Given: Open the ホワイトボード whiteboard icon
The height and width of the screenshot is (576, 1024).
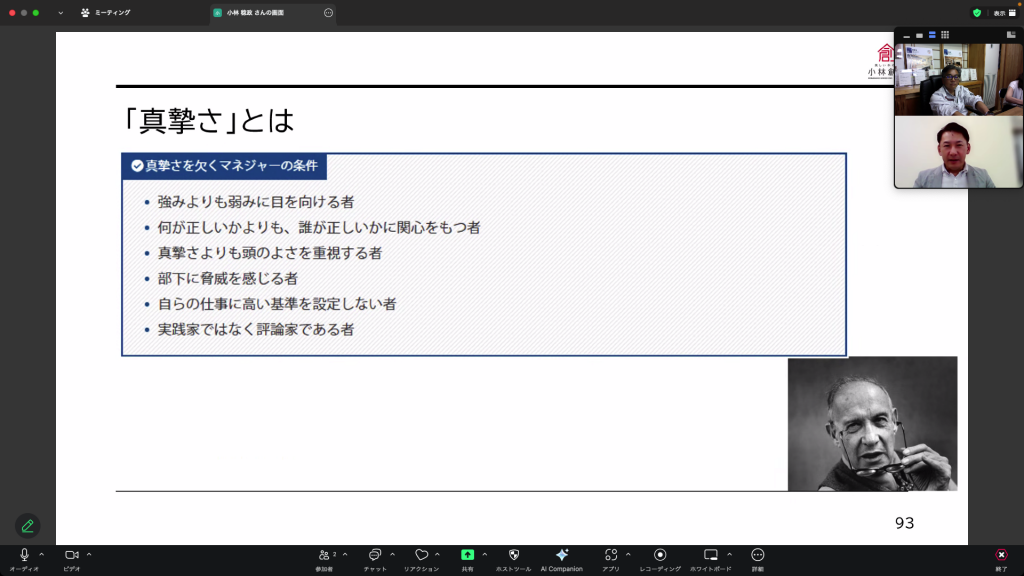Looking at the screenshot, I should pyautogui.click(x=711, y=555).
